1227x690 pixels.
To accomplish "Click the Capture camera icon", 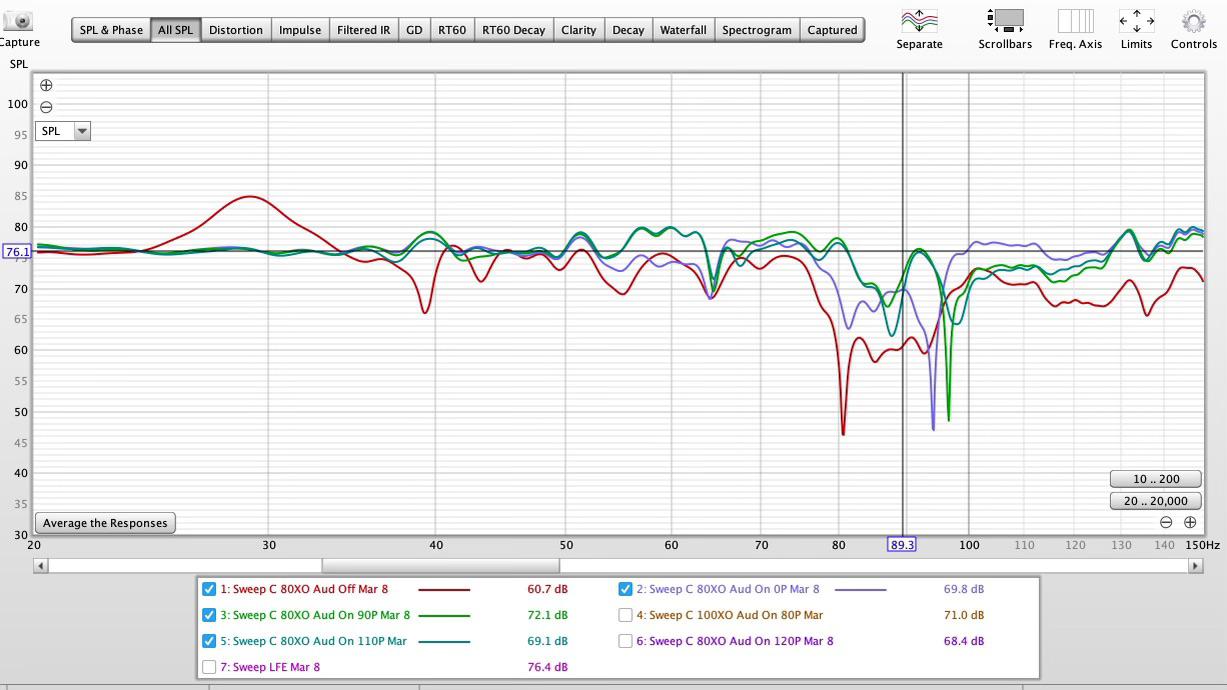I will pos(18,20).
